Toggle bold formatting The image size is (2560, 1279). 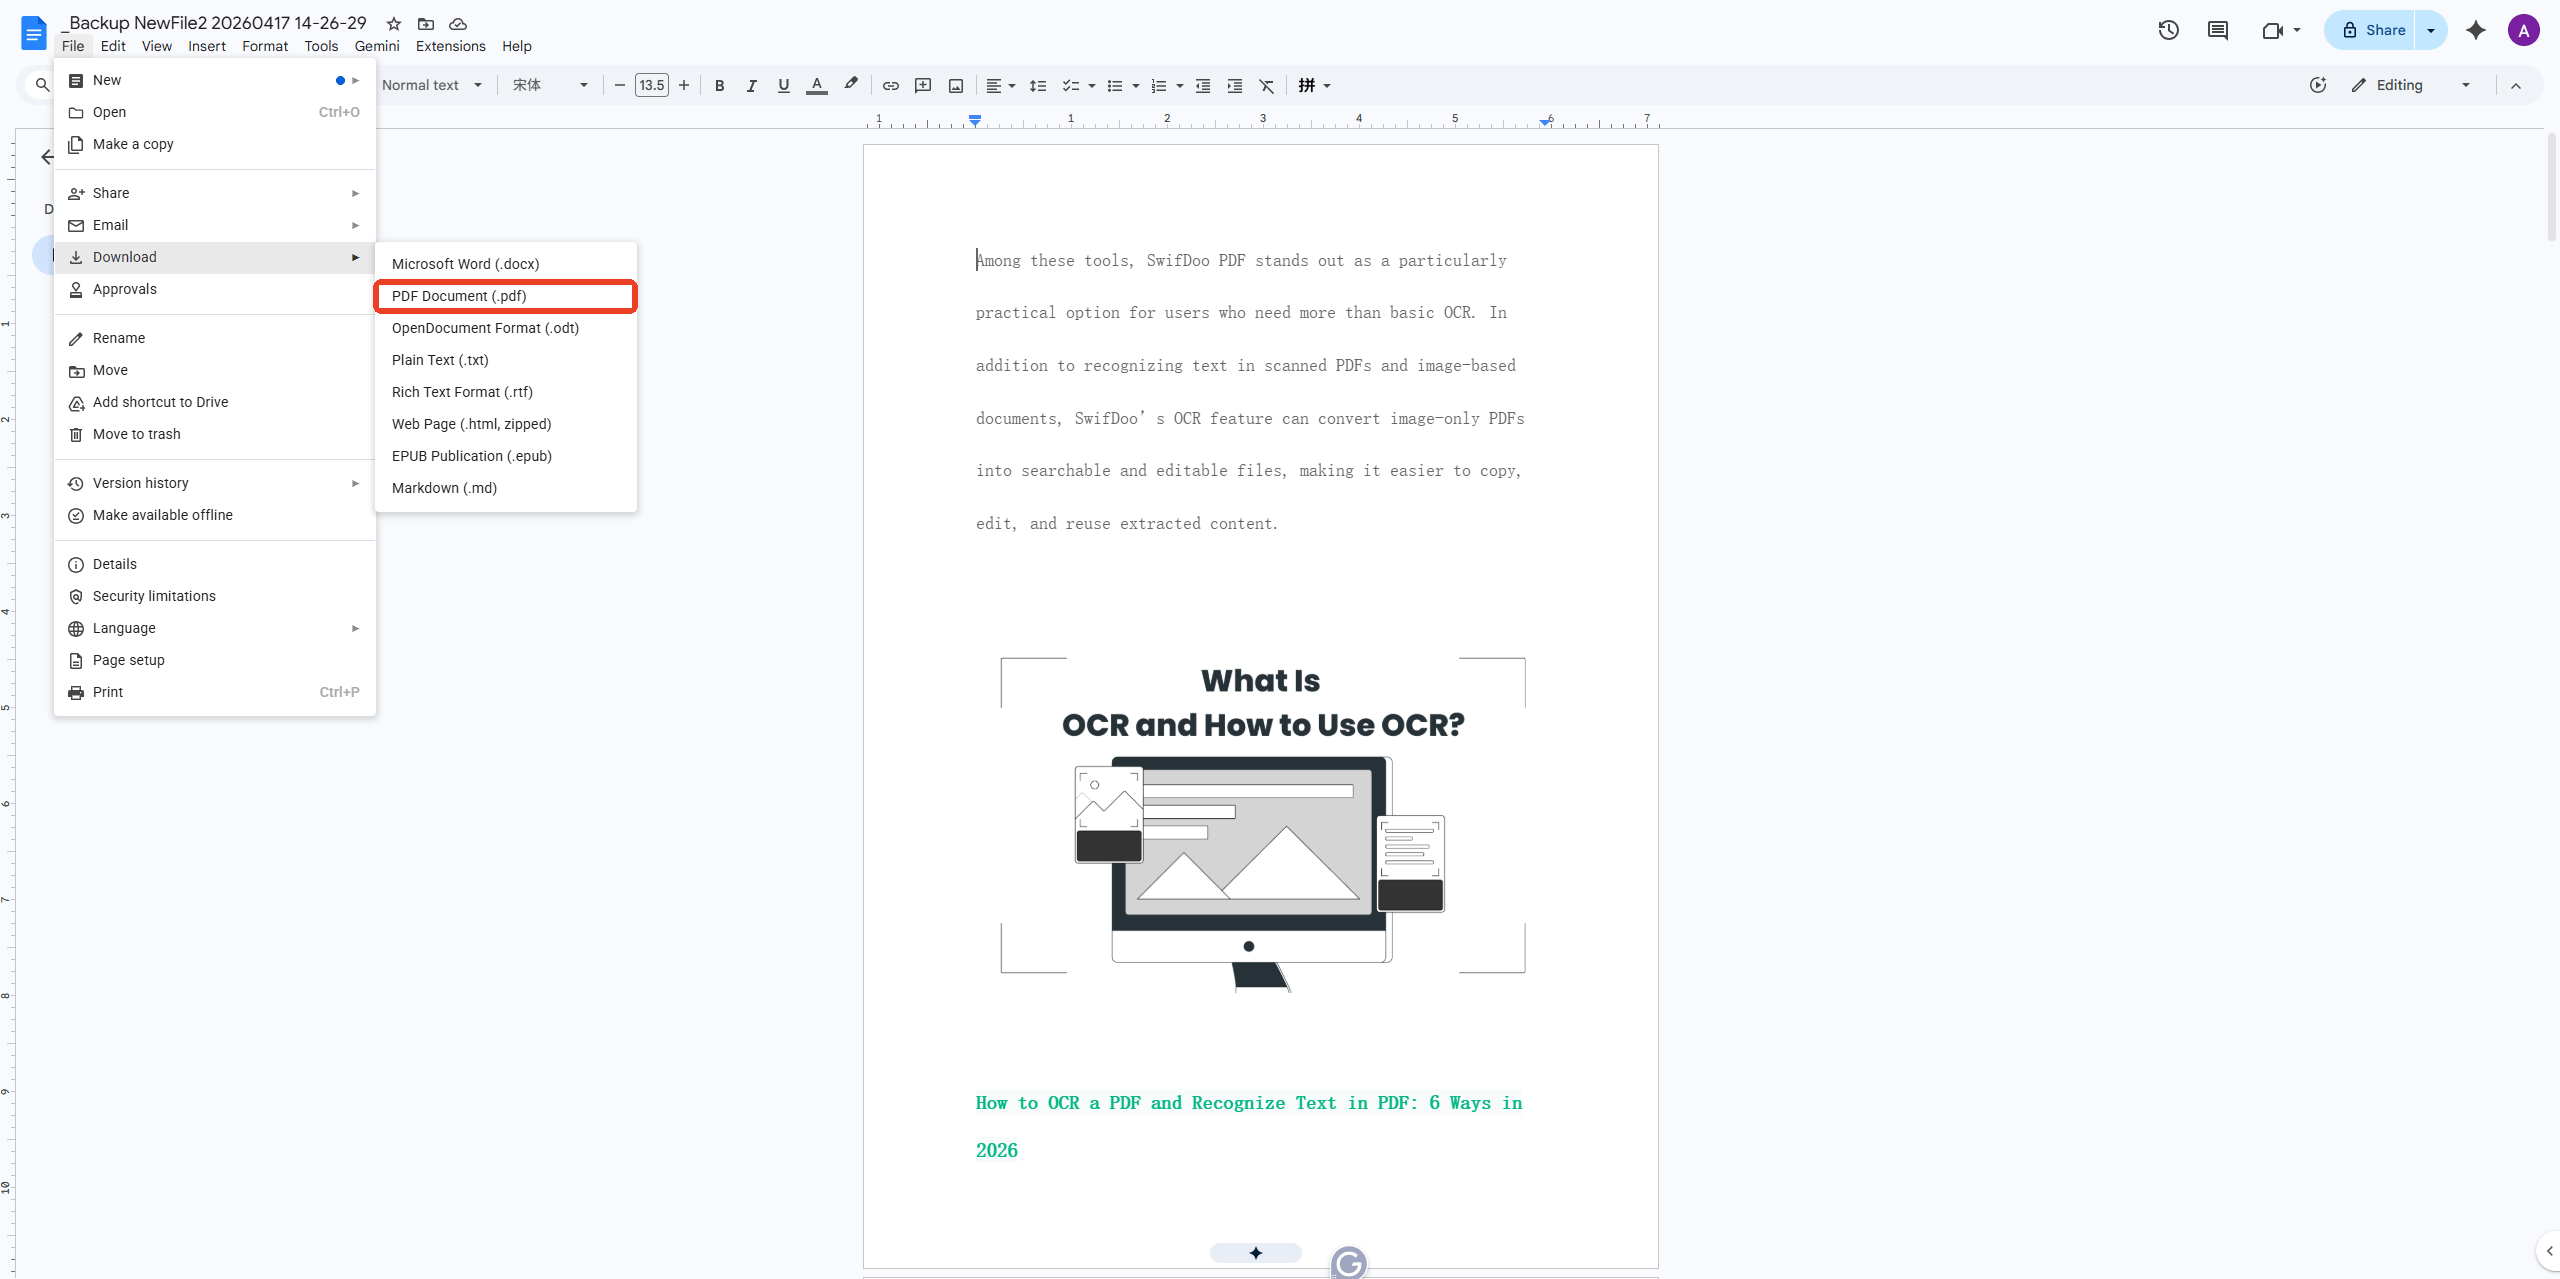(x=720, y=85)
